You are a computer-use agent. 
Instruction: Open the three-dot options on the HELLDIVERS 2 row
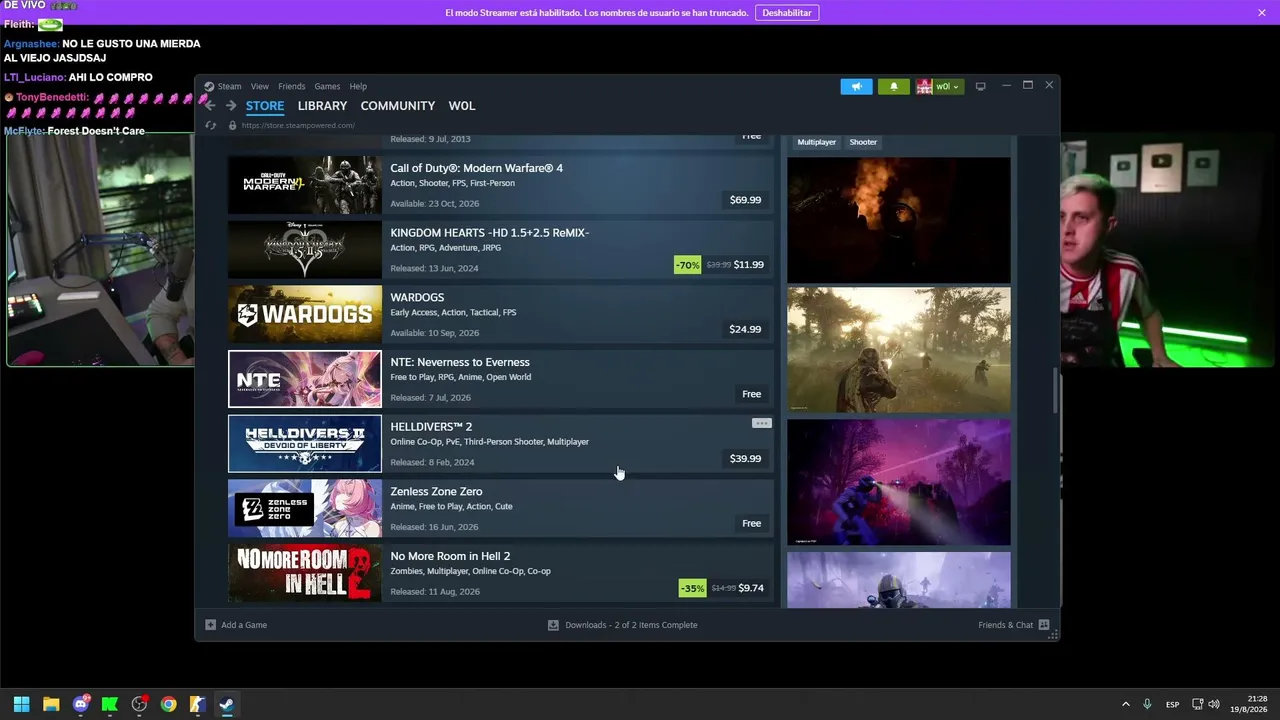pyautogui.click(x=761, y=423)
